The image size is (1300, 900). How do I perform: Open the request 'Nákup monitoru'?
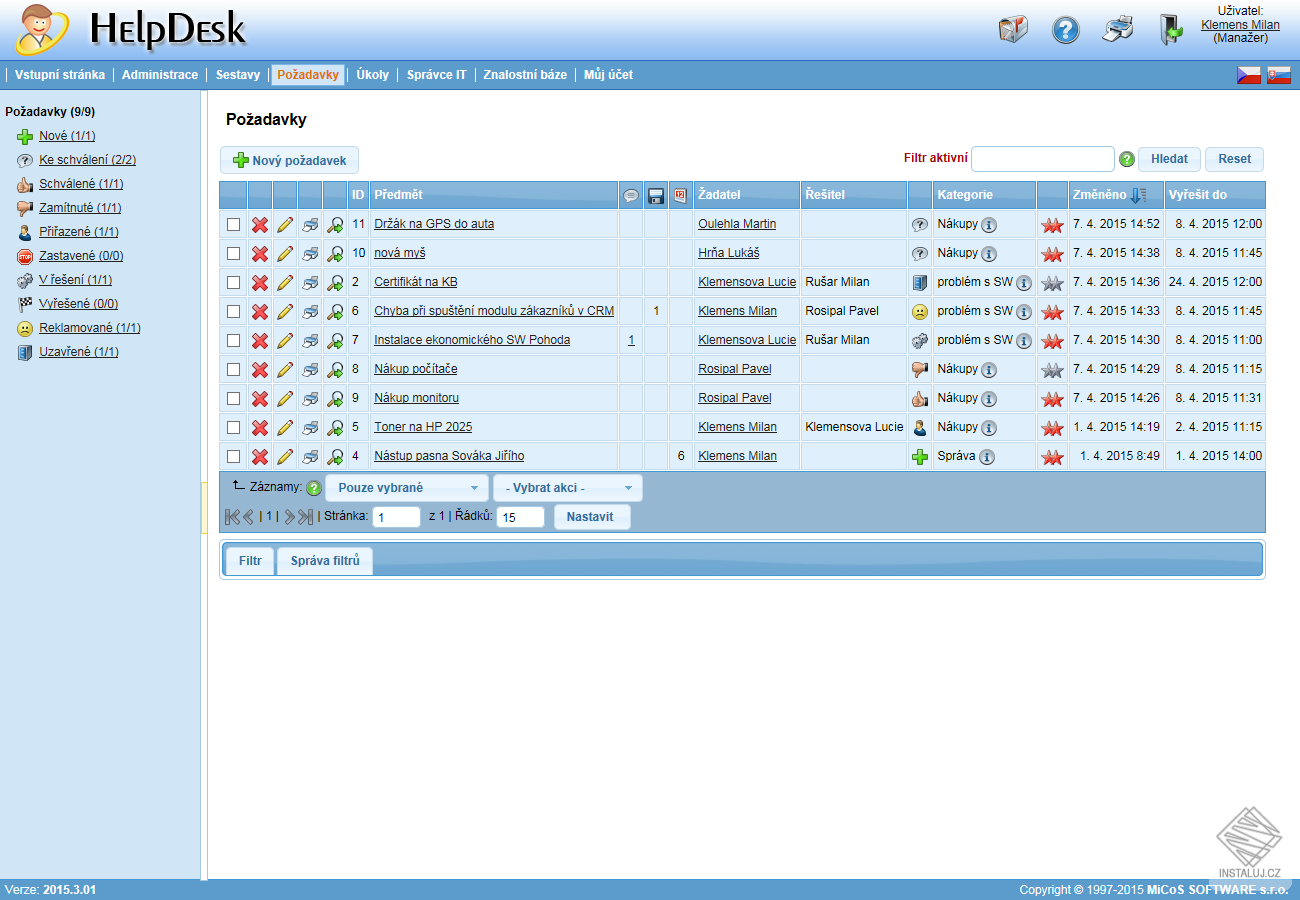point(416,398)
